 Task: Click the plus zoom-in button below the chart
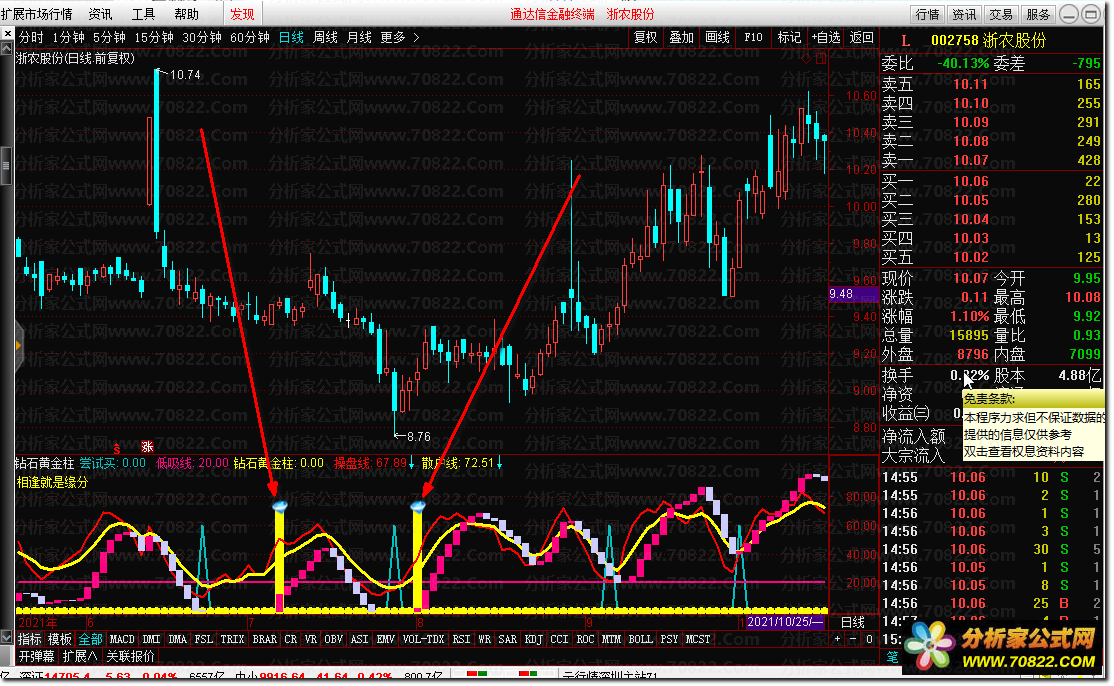coord(838,639)
